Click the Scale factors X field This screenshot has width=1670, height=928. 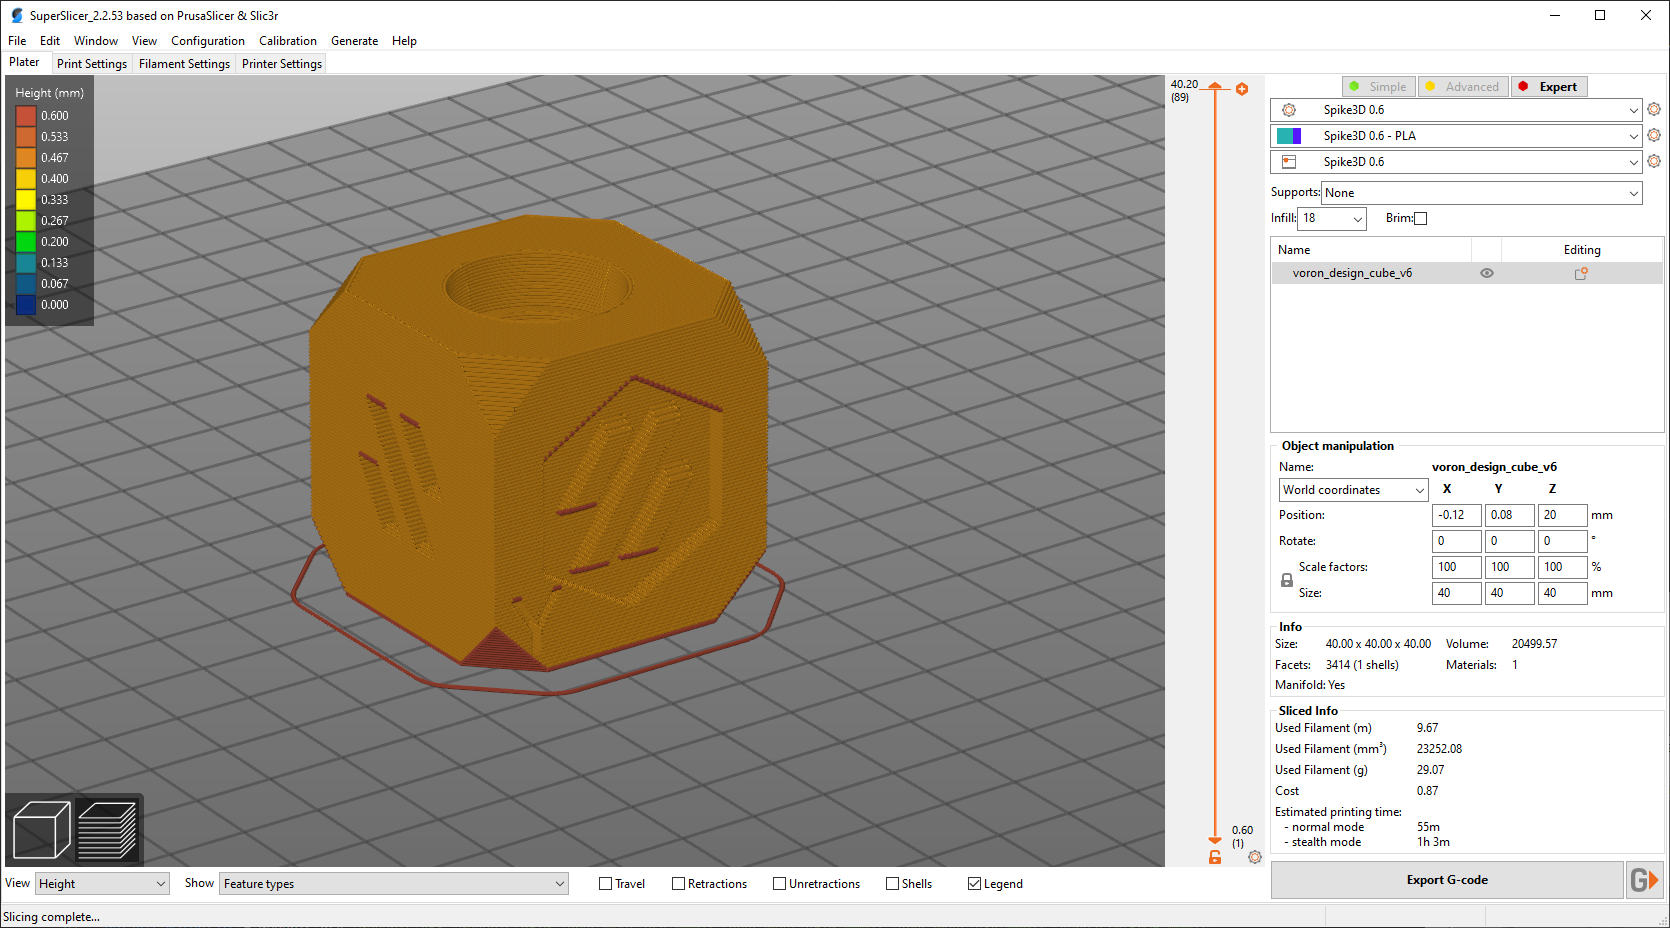pos(1457,567)
